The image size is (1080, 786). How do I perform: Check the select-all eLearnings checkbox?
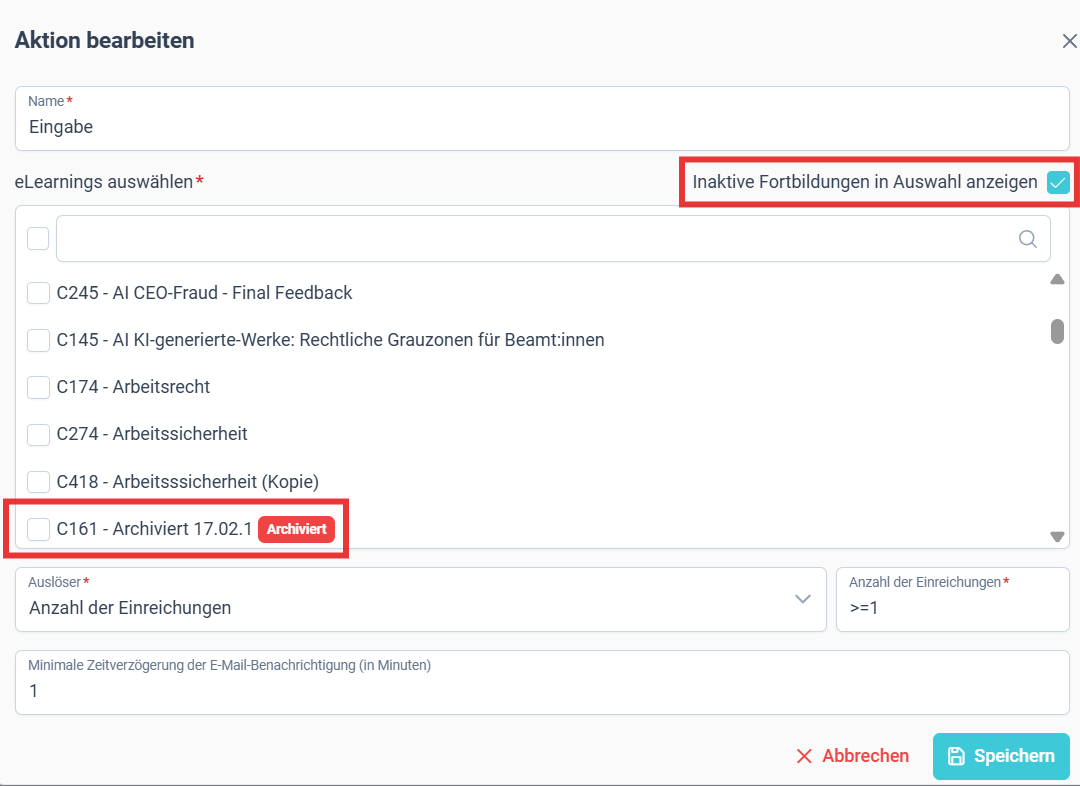tap(38, 238)
